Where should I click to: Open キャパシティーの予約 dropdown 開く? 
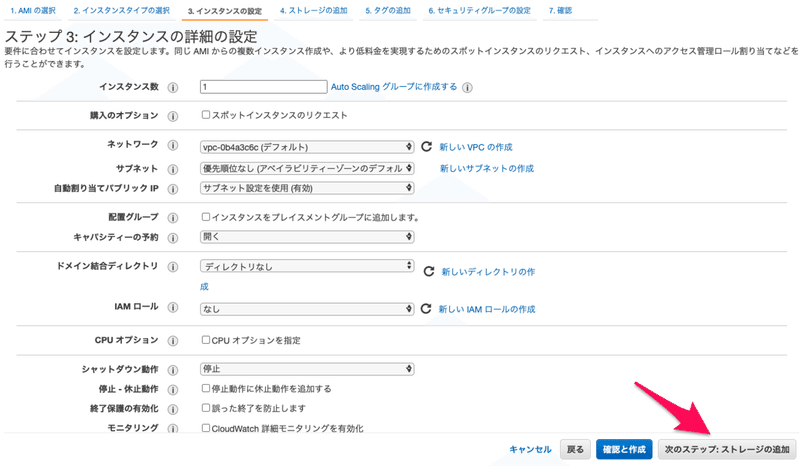(307, 237)
